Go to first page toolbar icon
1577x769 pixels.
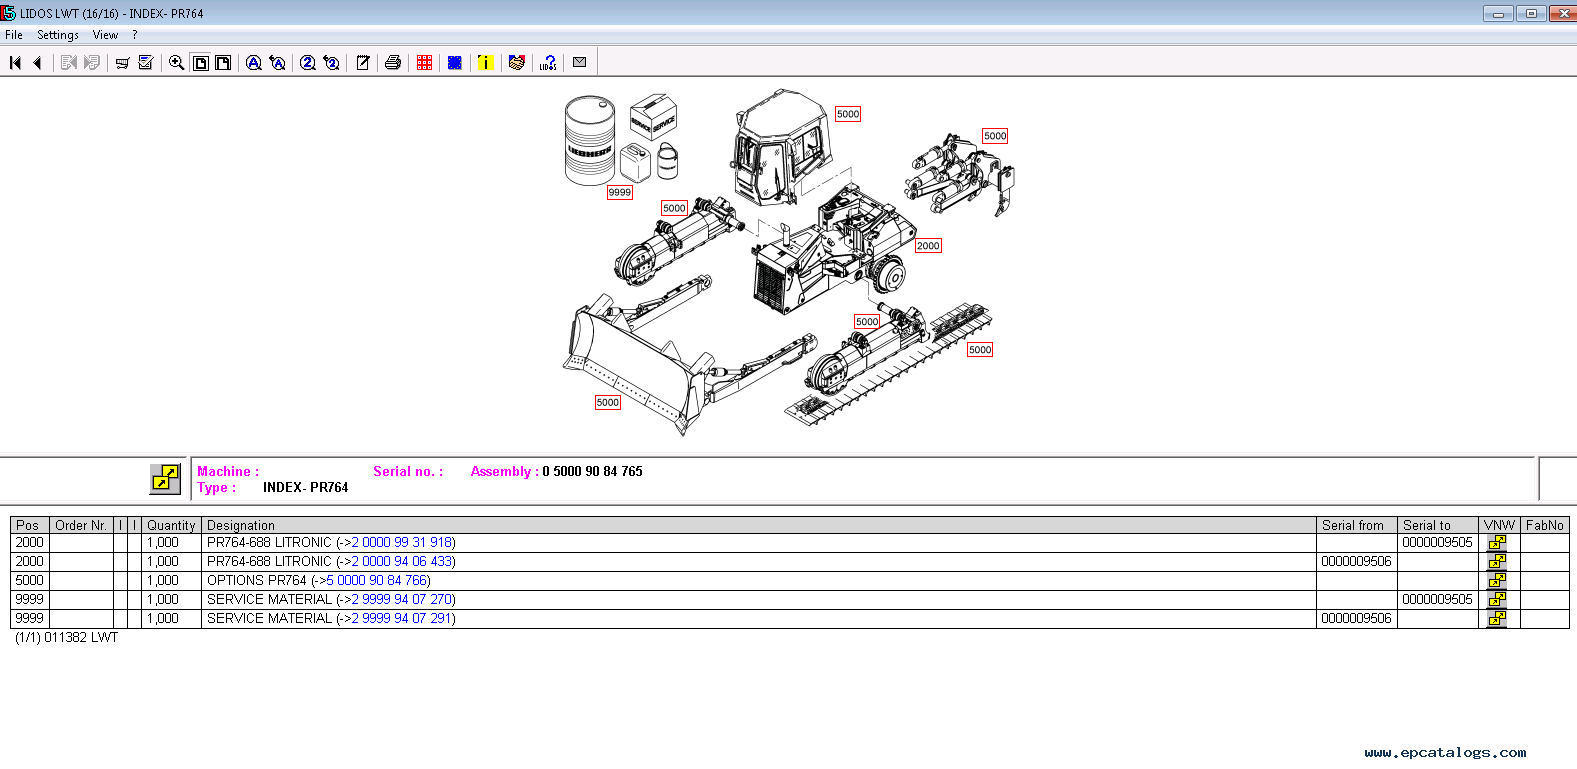tap(15, 62)
